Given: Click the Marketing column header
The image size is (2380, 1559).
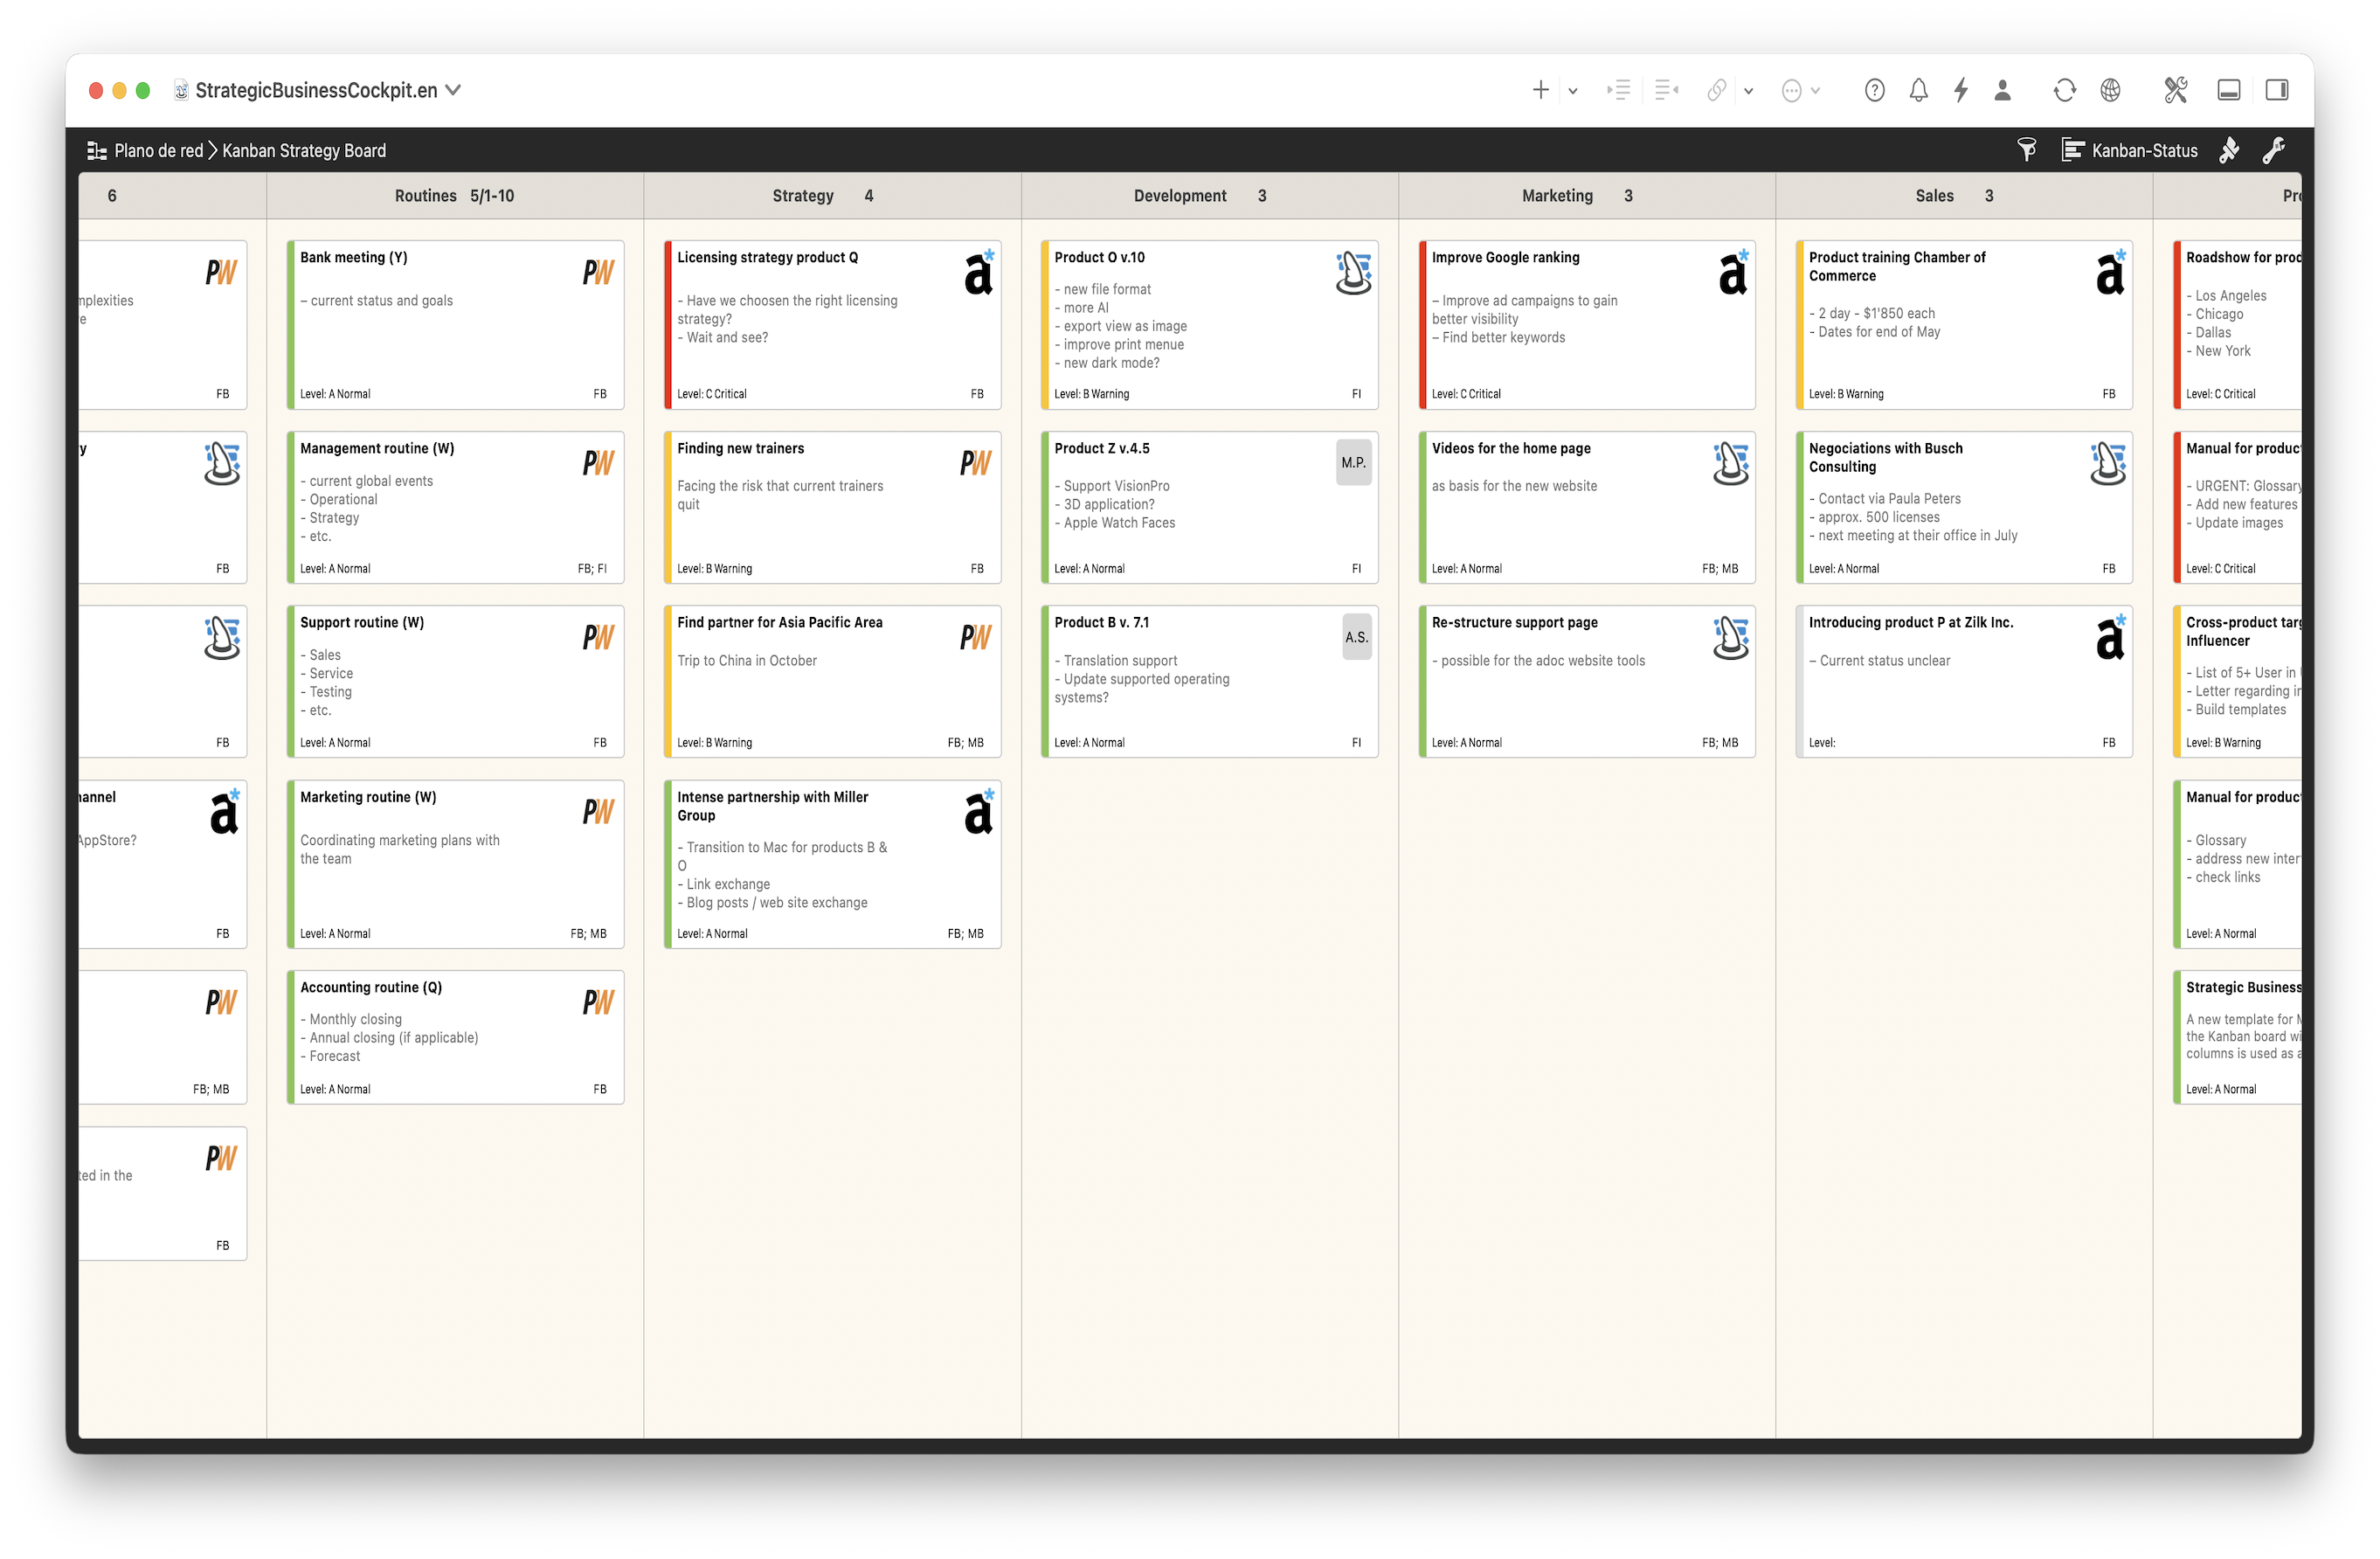Looking at the screenshot, I should (x=1557, y=196).
